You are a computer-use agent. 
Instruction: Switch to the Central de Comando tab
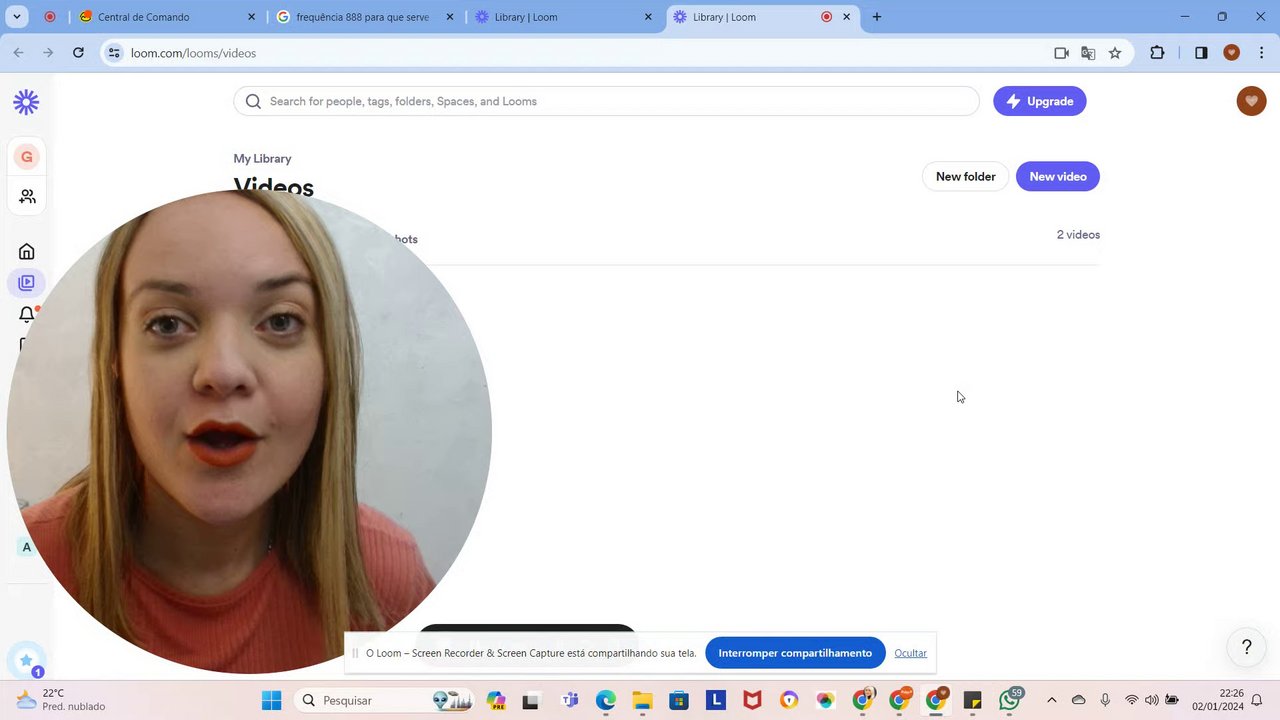coord(169,17)
